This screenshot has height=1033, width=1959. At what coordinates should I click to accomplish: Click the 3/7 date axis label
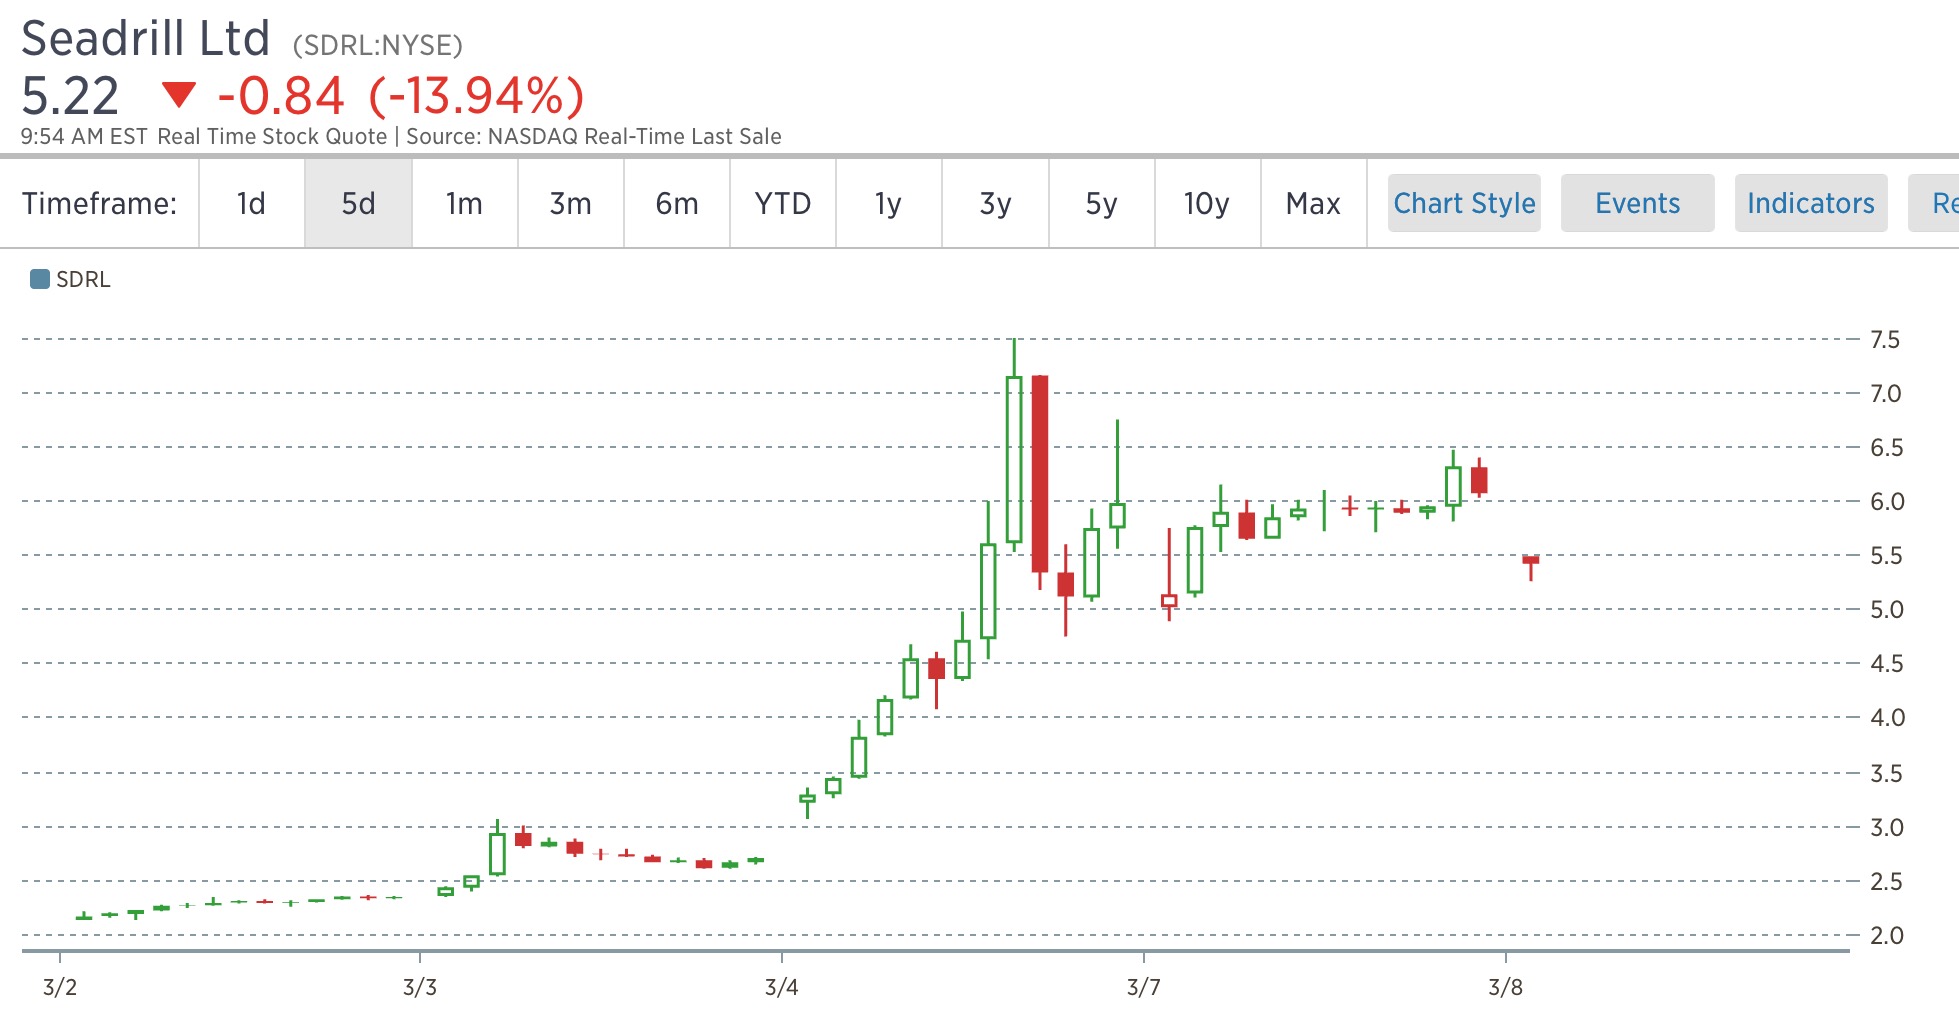click(1144, 988)
